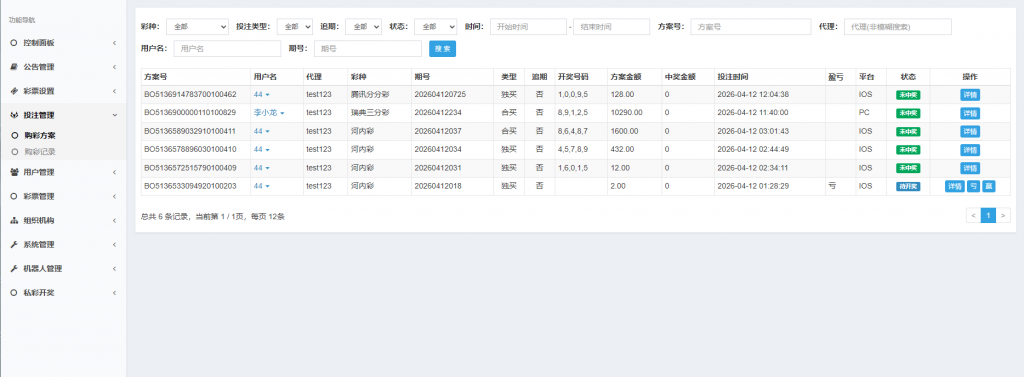The image size is (1024, 377).
Task: Select the 购彩方案 submenu item
Action: [40, 136]
